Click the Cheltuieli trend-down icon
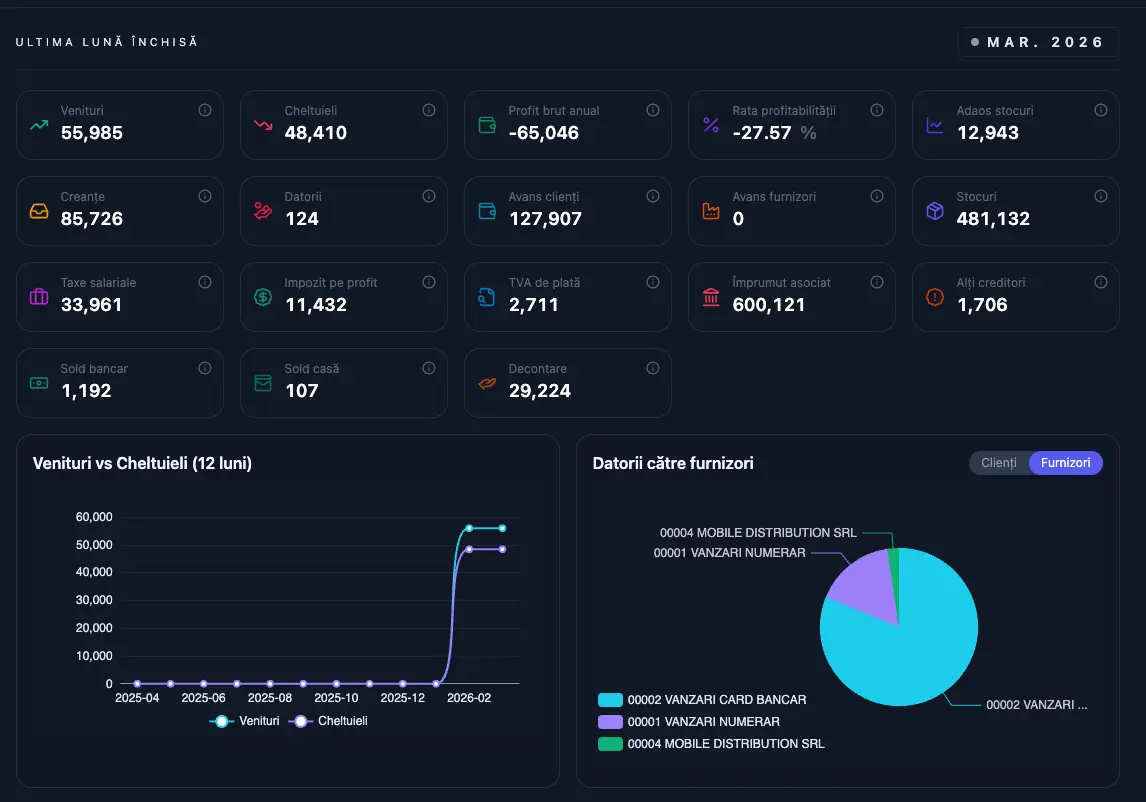Image resolution: width=1146 pixels, height=802 pixels. (263, 125)
